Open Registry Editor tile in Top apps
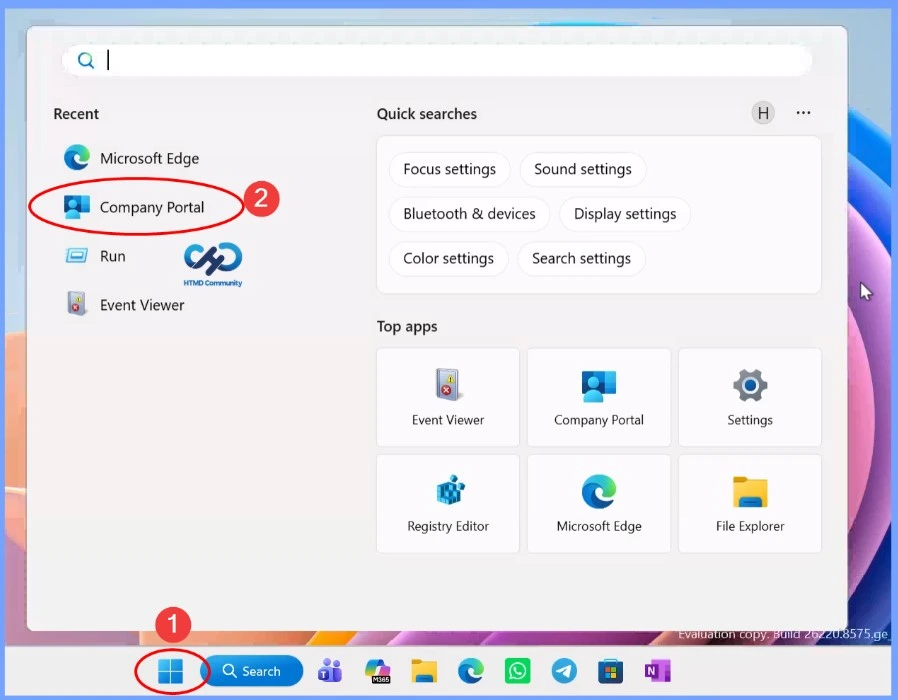The width and height of the screenshot is (898, 700). point(448,504)
